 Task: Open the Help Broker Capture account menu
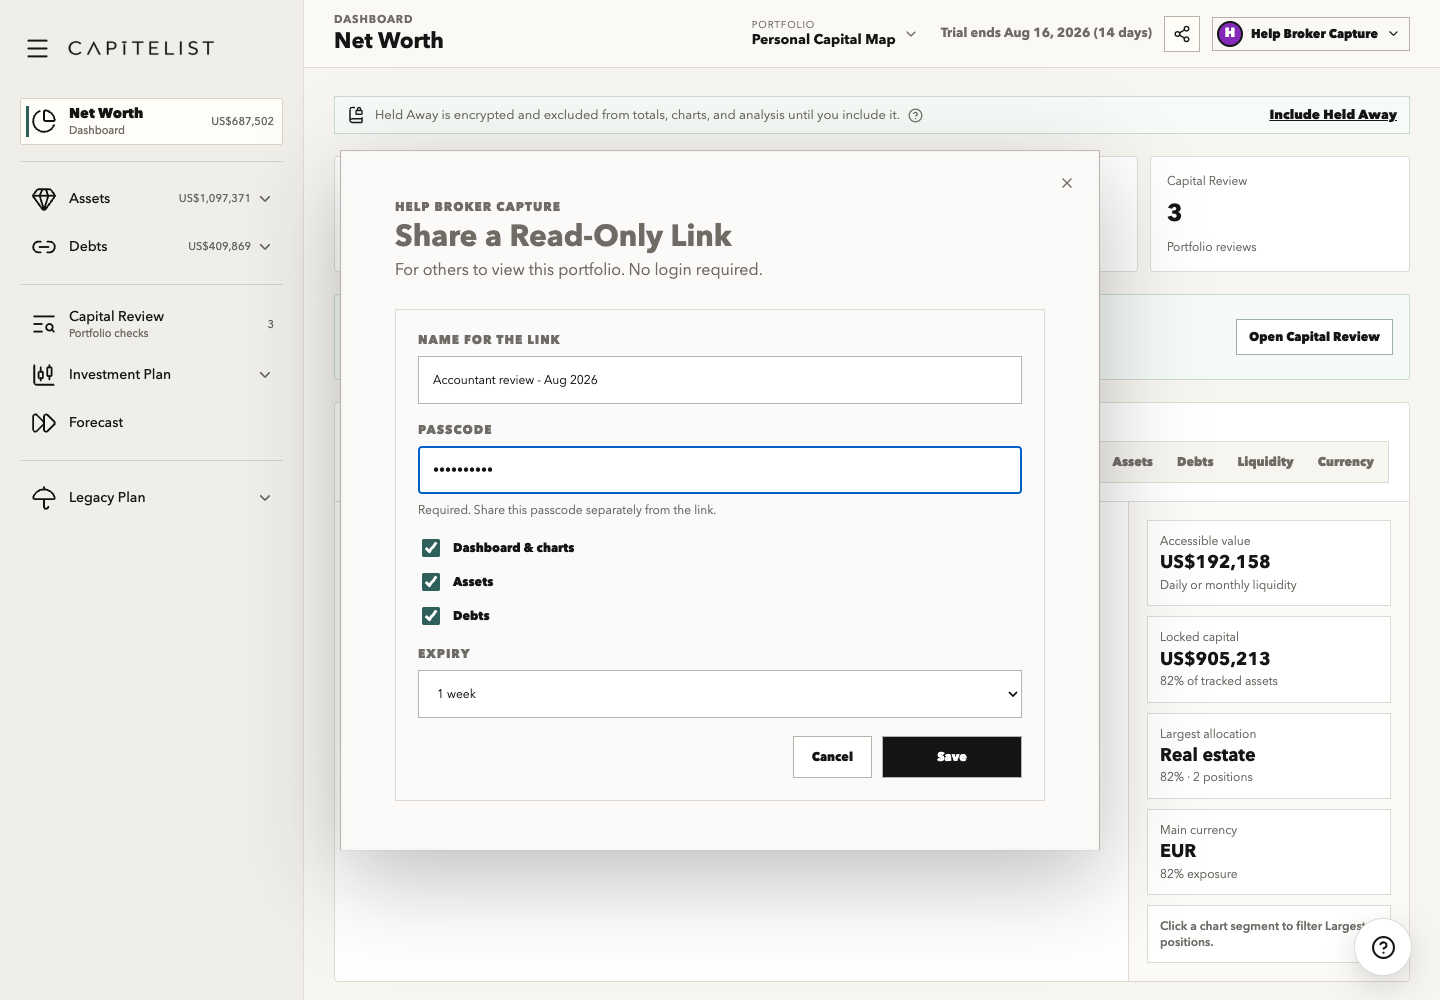(x=1311, y=34)
